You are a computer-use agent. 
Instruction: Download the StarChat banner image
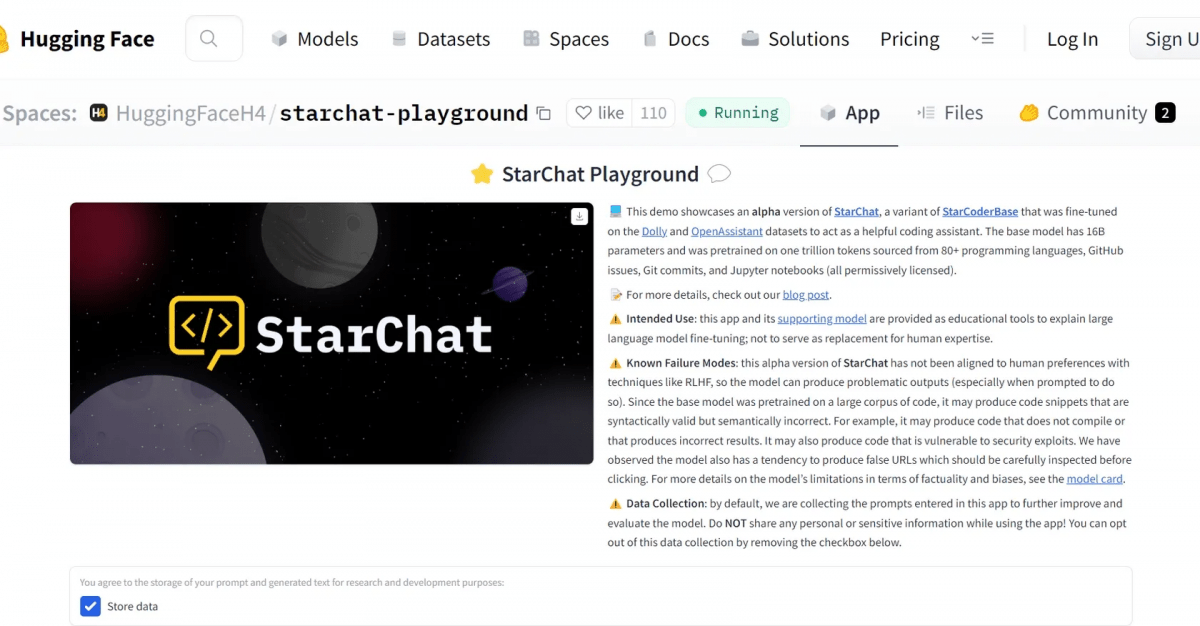tap(579, 216)
